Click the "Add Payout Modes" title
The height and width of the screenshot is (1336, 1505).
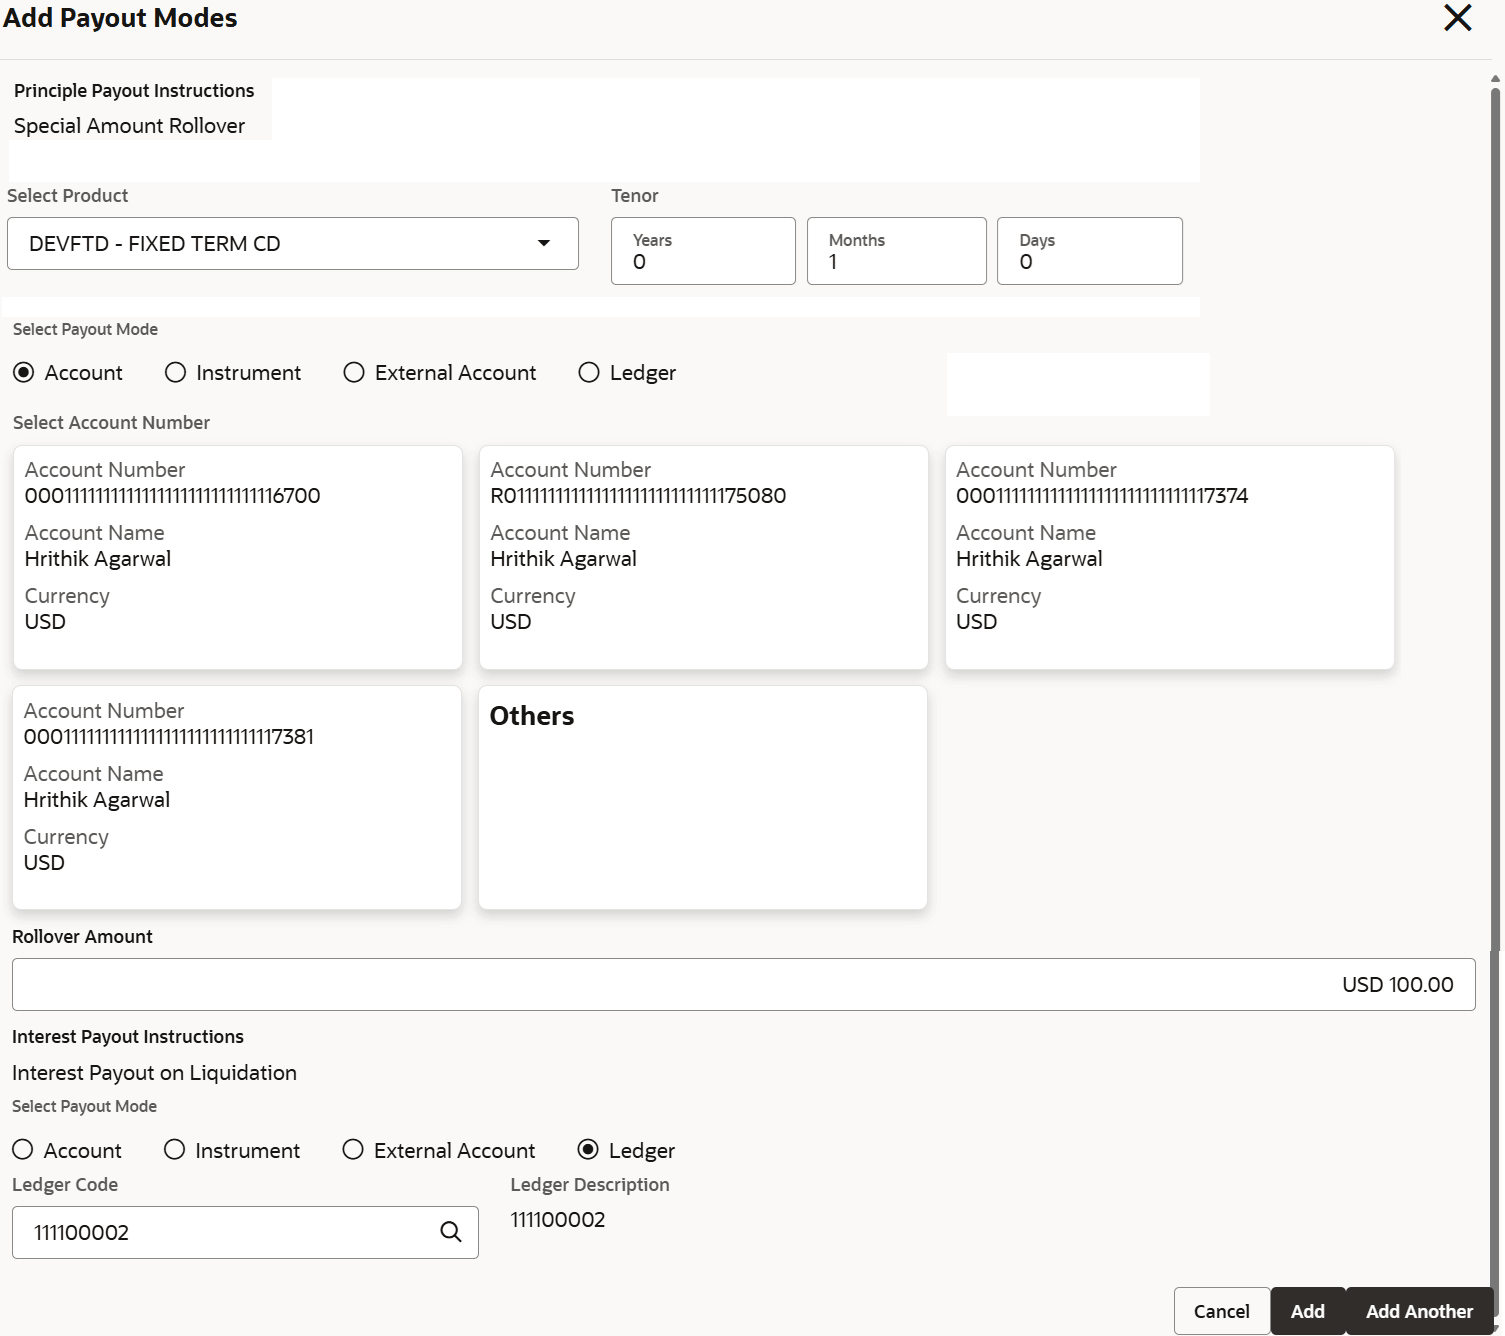pyautogui.click(x=120, y=18)
